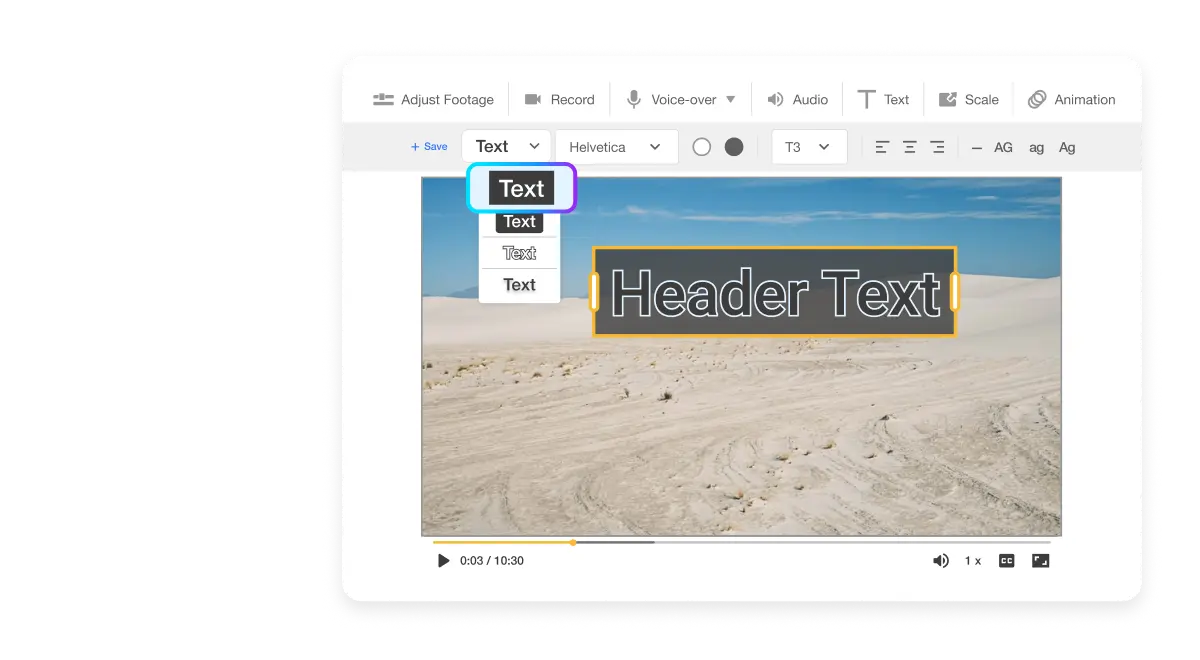
Task: Play the video
Action: [444, 561]
